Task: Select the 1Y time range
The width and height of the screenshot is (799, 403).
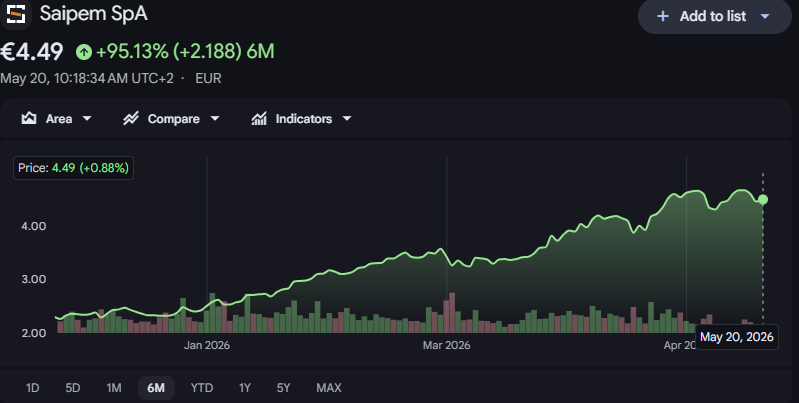Action: [x=245, y=388]
